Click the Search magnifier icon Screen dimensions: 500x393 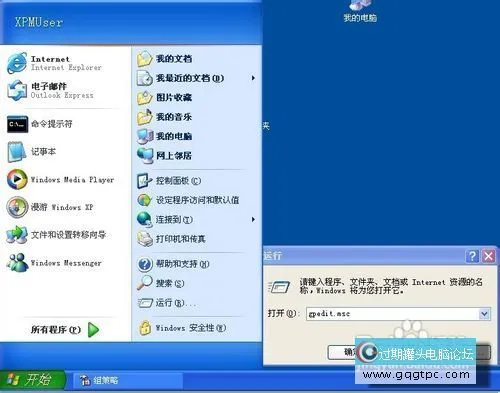pyautogui.click(x=145, y=283)
